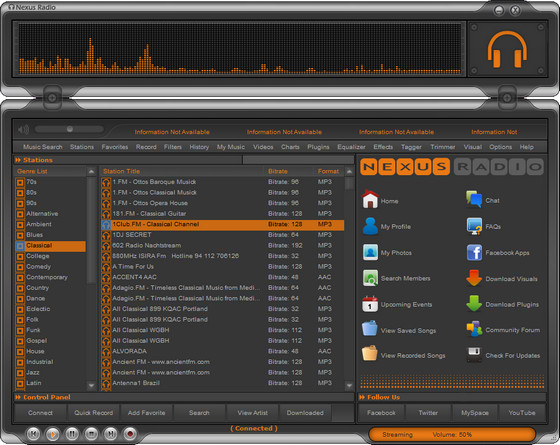This screenshot has height=445, width=560.
Task: Adjust the volume slider knob
Action: 70,129
